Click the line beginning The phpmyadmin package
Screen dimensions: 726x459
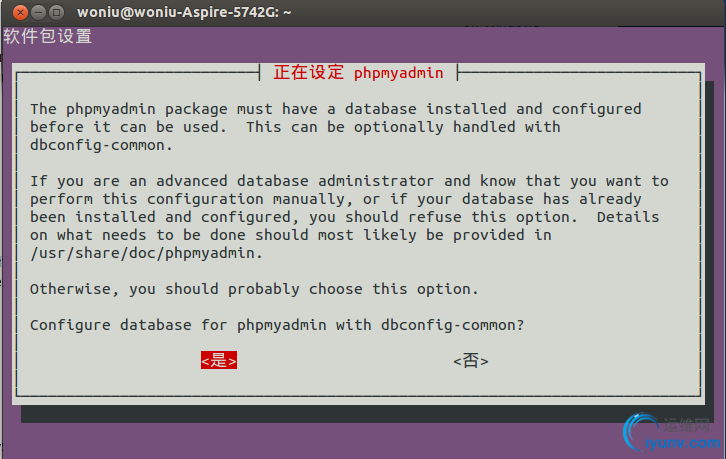336,109
